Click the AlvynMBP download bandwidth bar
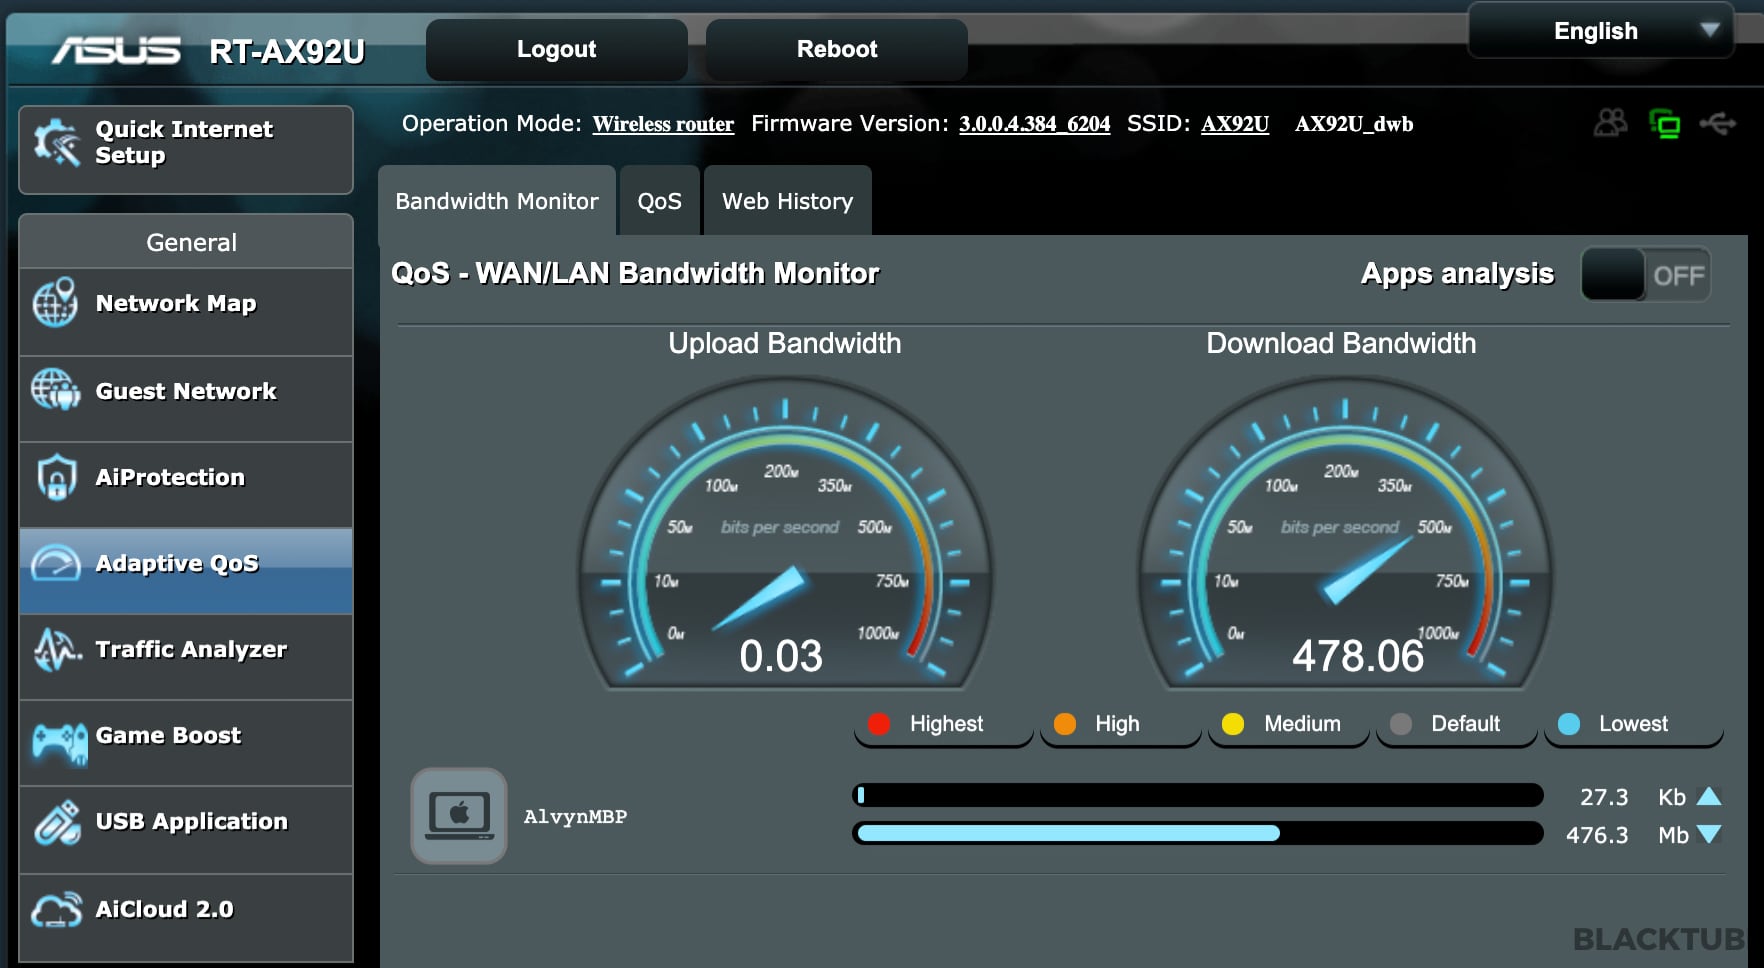The image size is (1764, 968). coord(1198,833)
